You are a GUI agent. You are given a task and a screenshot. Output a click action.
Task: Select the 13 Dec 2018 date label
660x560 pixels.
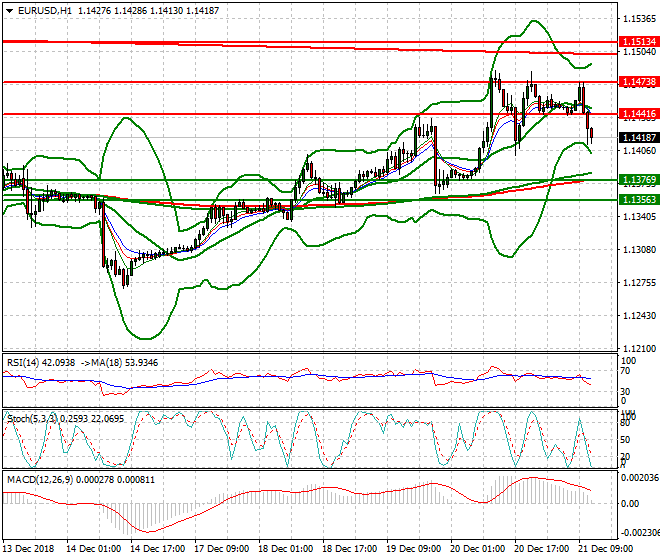coord(29,549)
